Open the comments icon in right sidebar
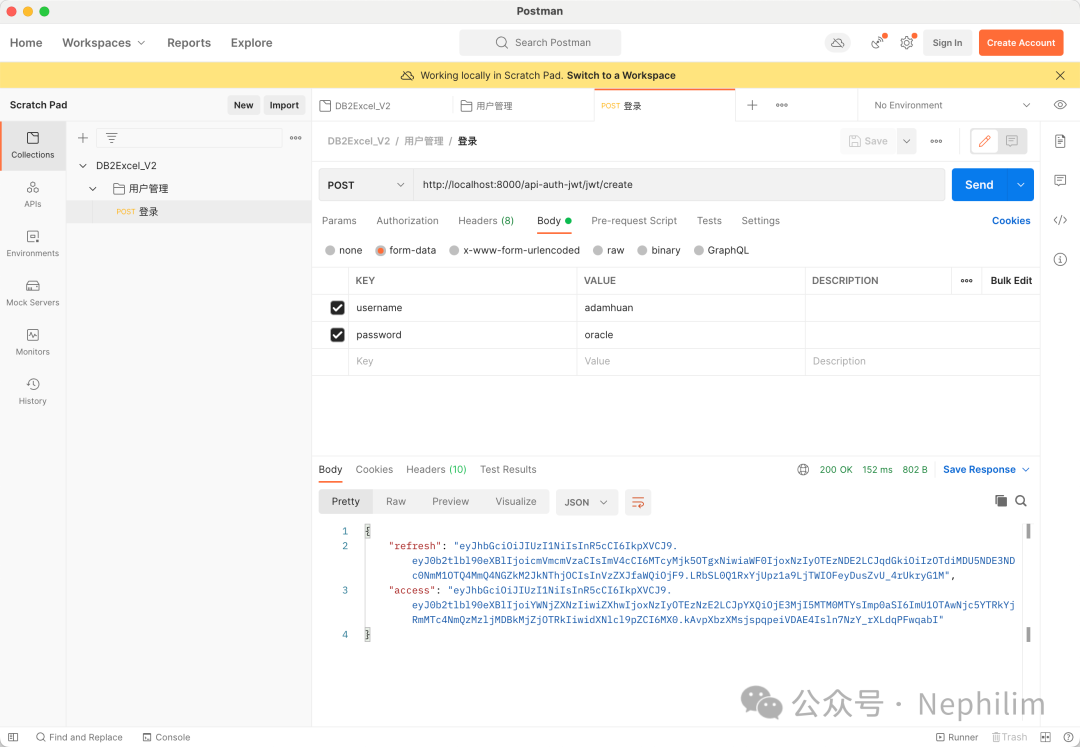The image size is (1080, 747). pyautogui.click(x=1060, y=180)
